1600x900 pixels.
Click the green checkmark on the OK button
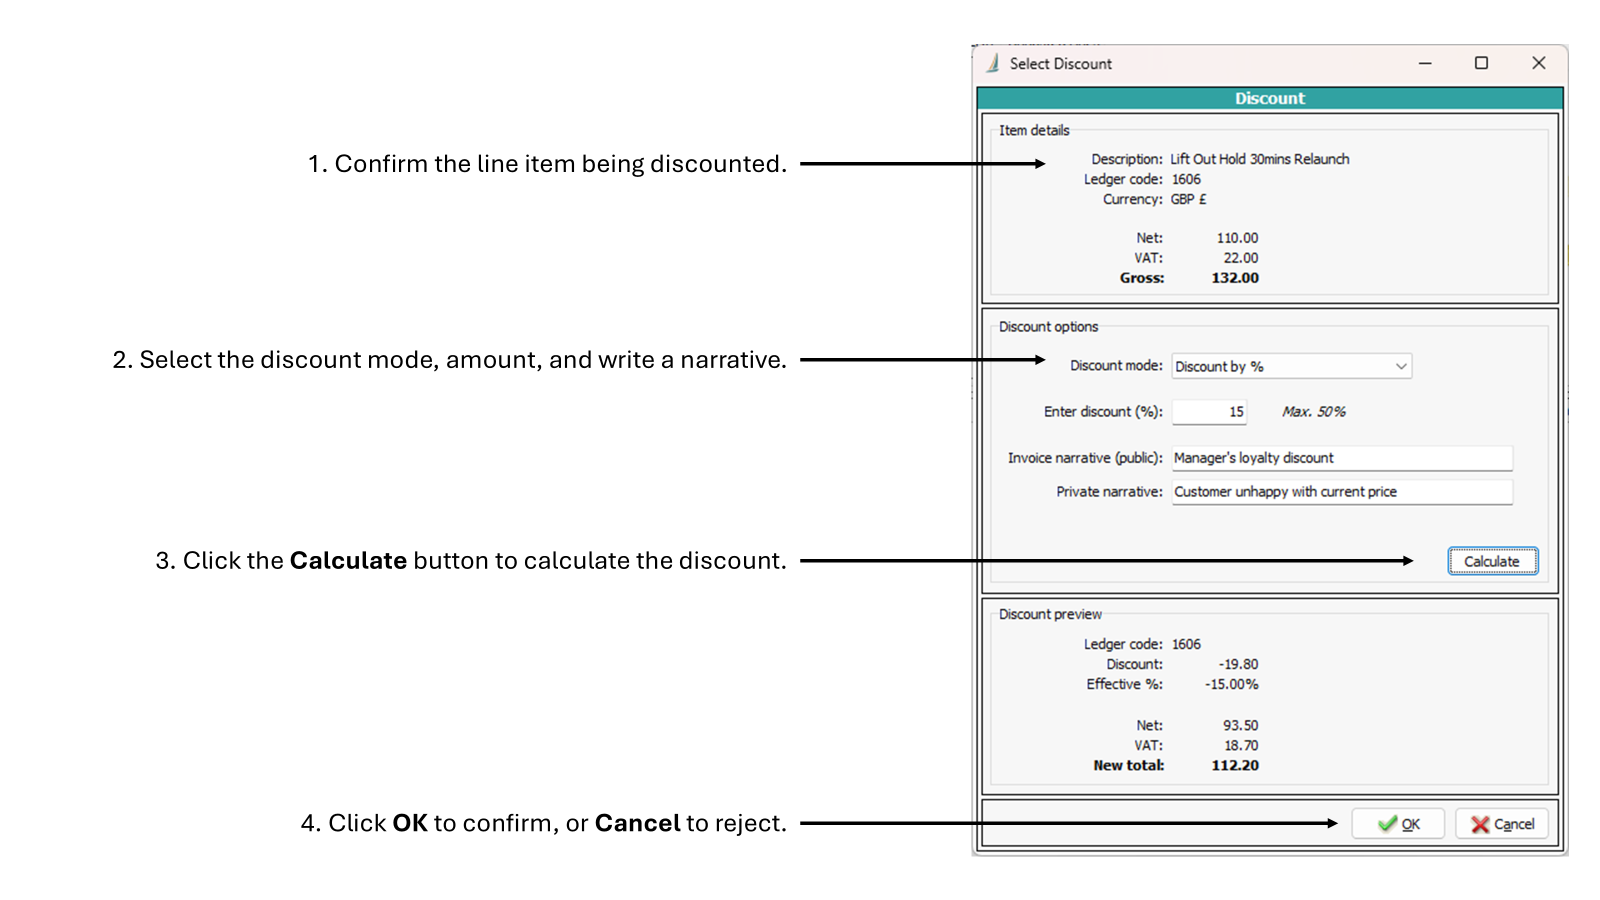(x=1385, y=823)
